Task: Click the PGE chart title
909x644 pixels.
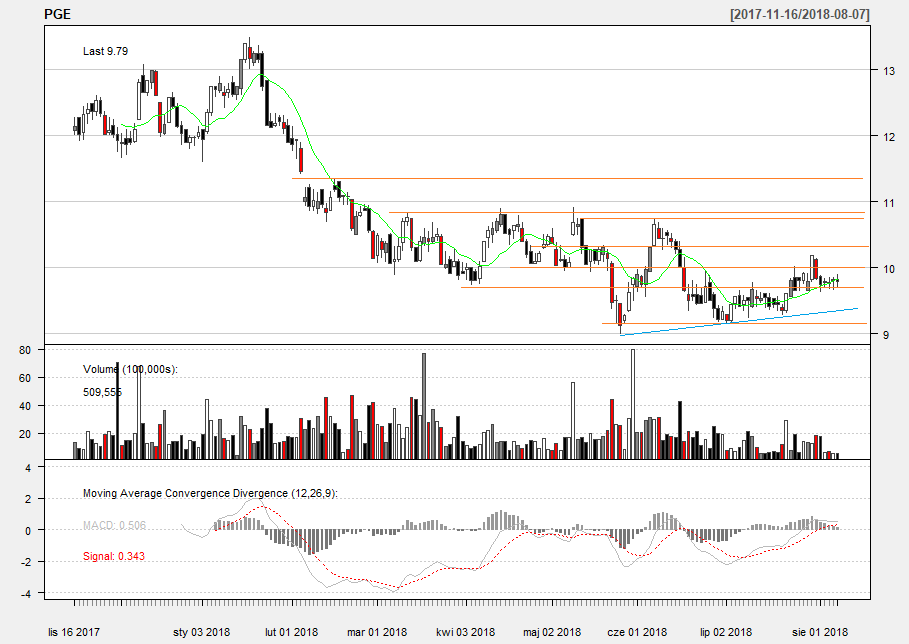Action: coord(57,14)
